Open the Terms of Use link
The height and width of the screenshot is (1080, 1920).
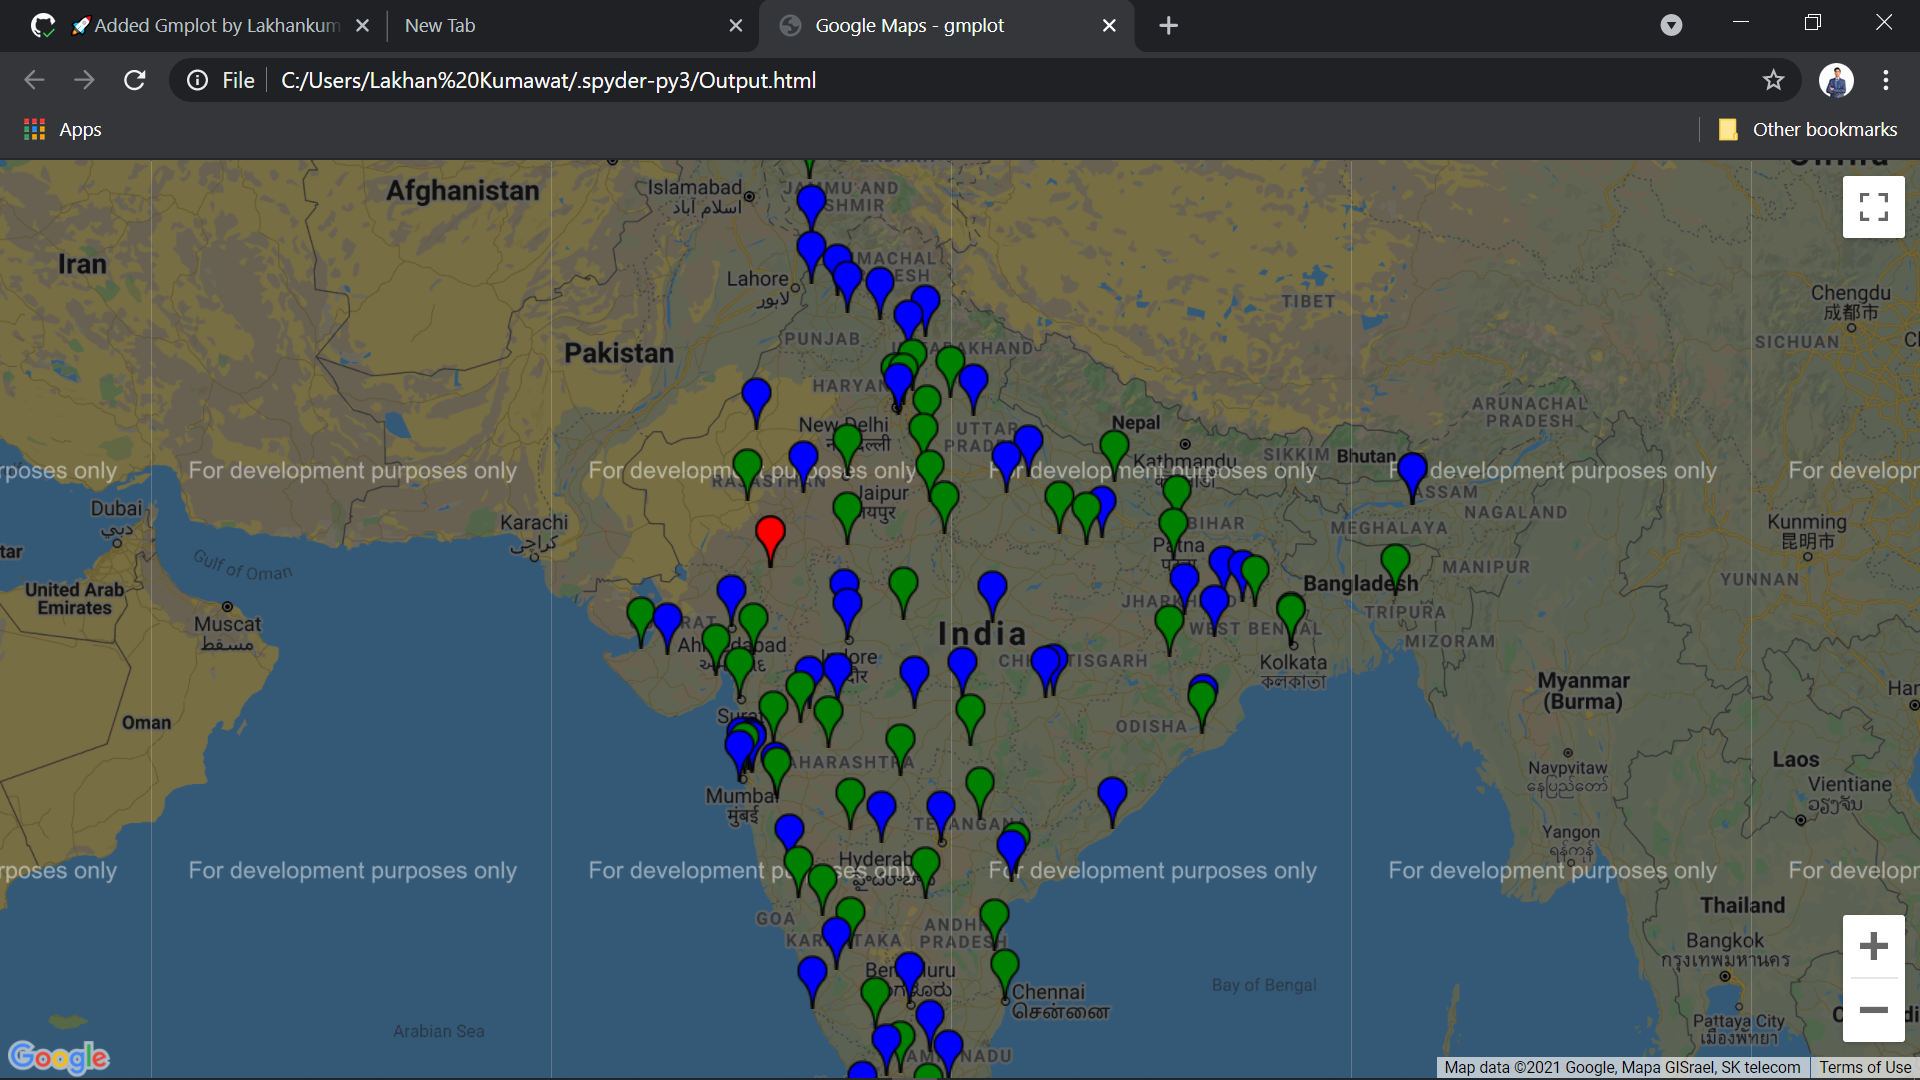[x=1864, y=1067]
